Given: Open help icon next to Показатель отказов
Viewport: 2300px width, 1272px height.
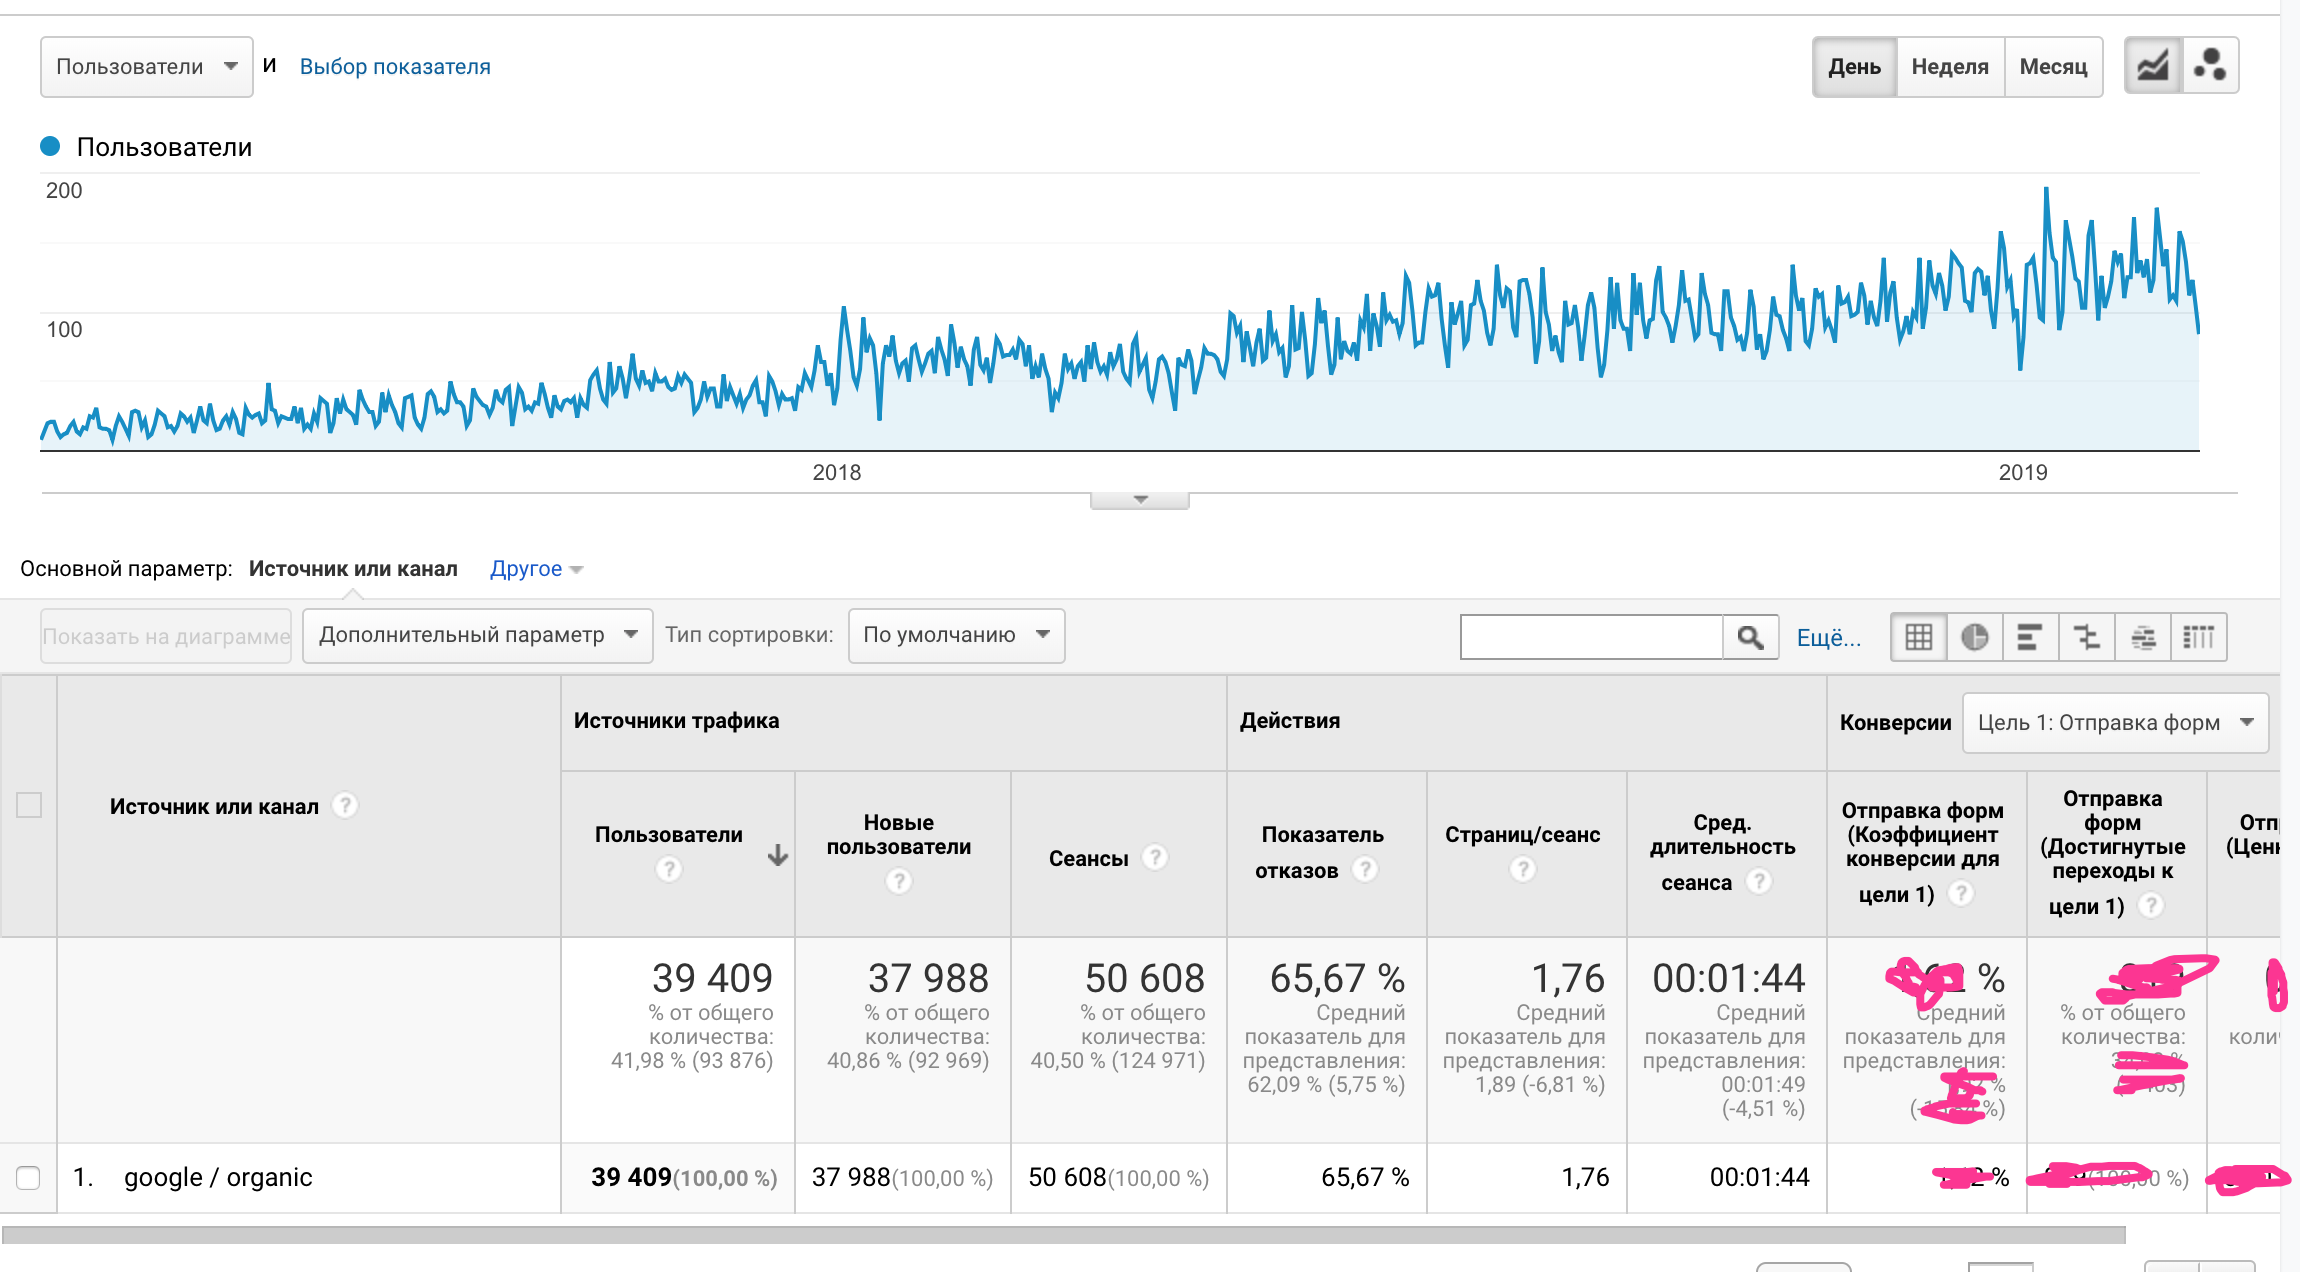Looking at the screenshot, I should [1365, 869].
